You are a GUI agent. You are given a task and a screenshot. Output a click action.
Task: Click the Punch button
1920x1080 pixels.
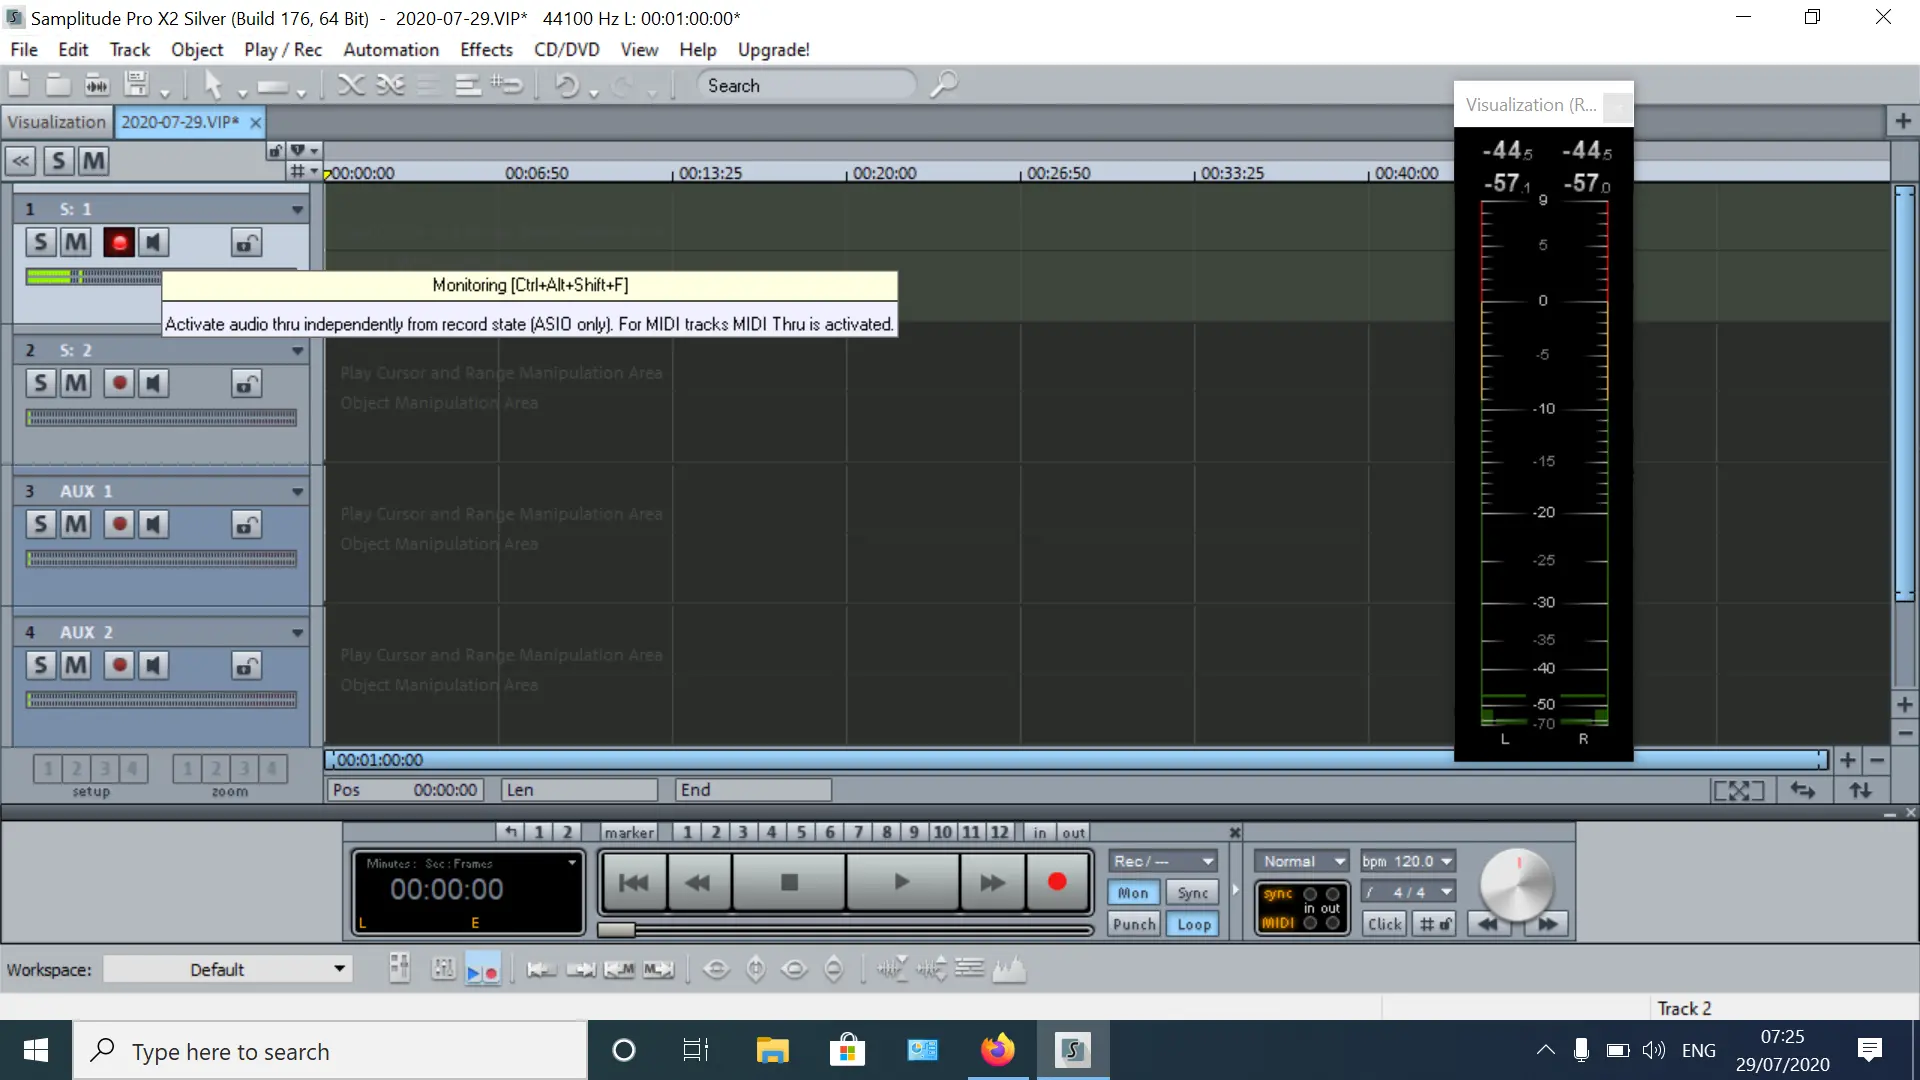(1134, 924)
